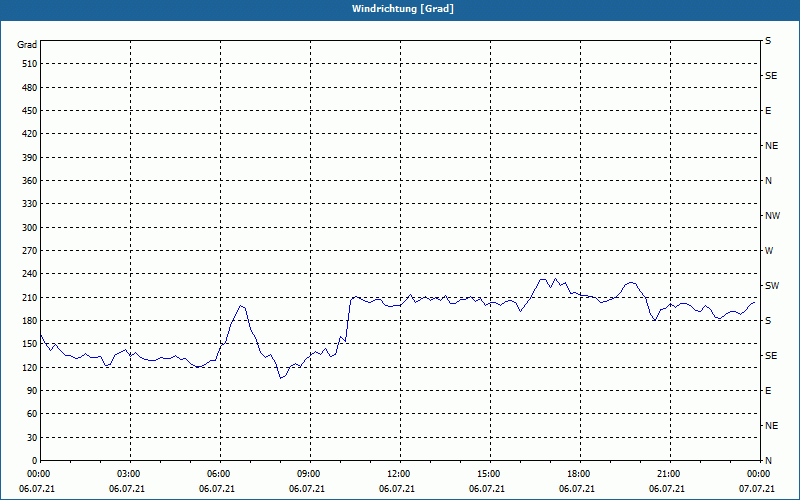The width and height of the screenshot is (800, 500).
Task: Click the 'Grad' y-axis unit label
Action: point(27,45)
